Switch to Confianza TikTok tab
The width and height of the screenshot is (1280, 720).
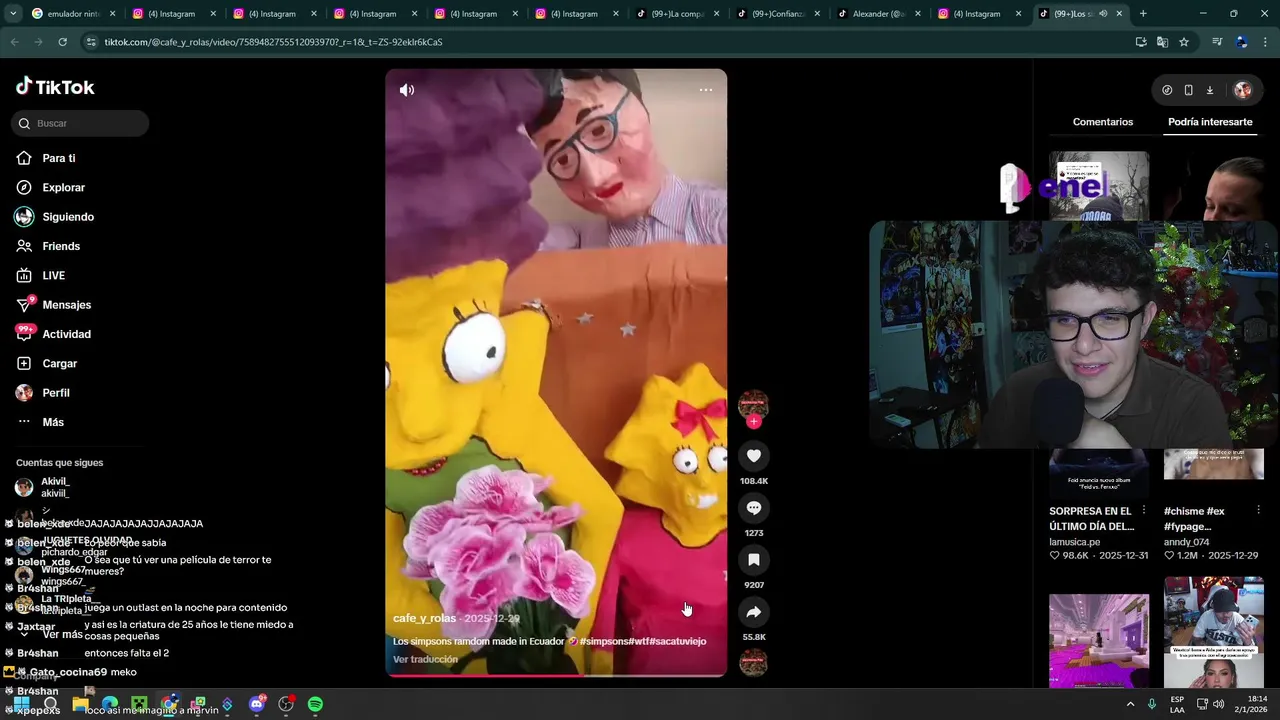(779, 14)
